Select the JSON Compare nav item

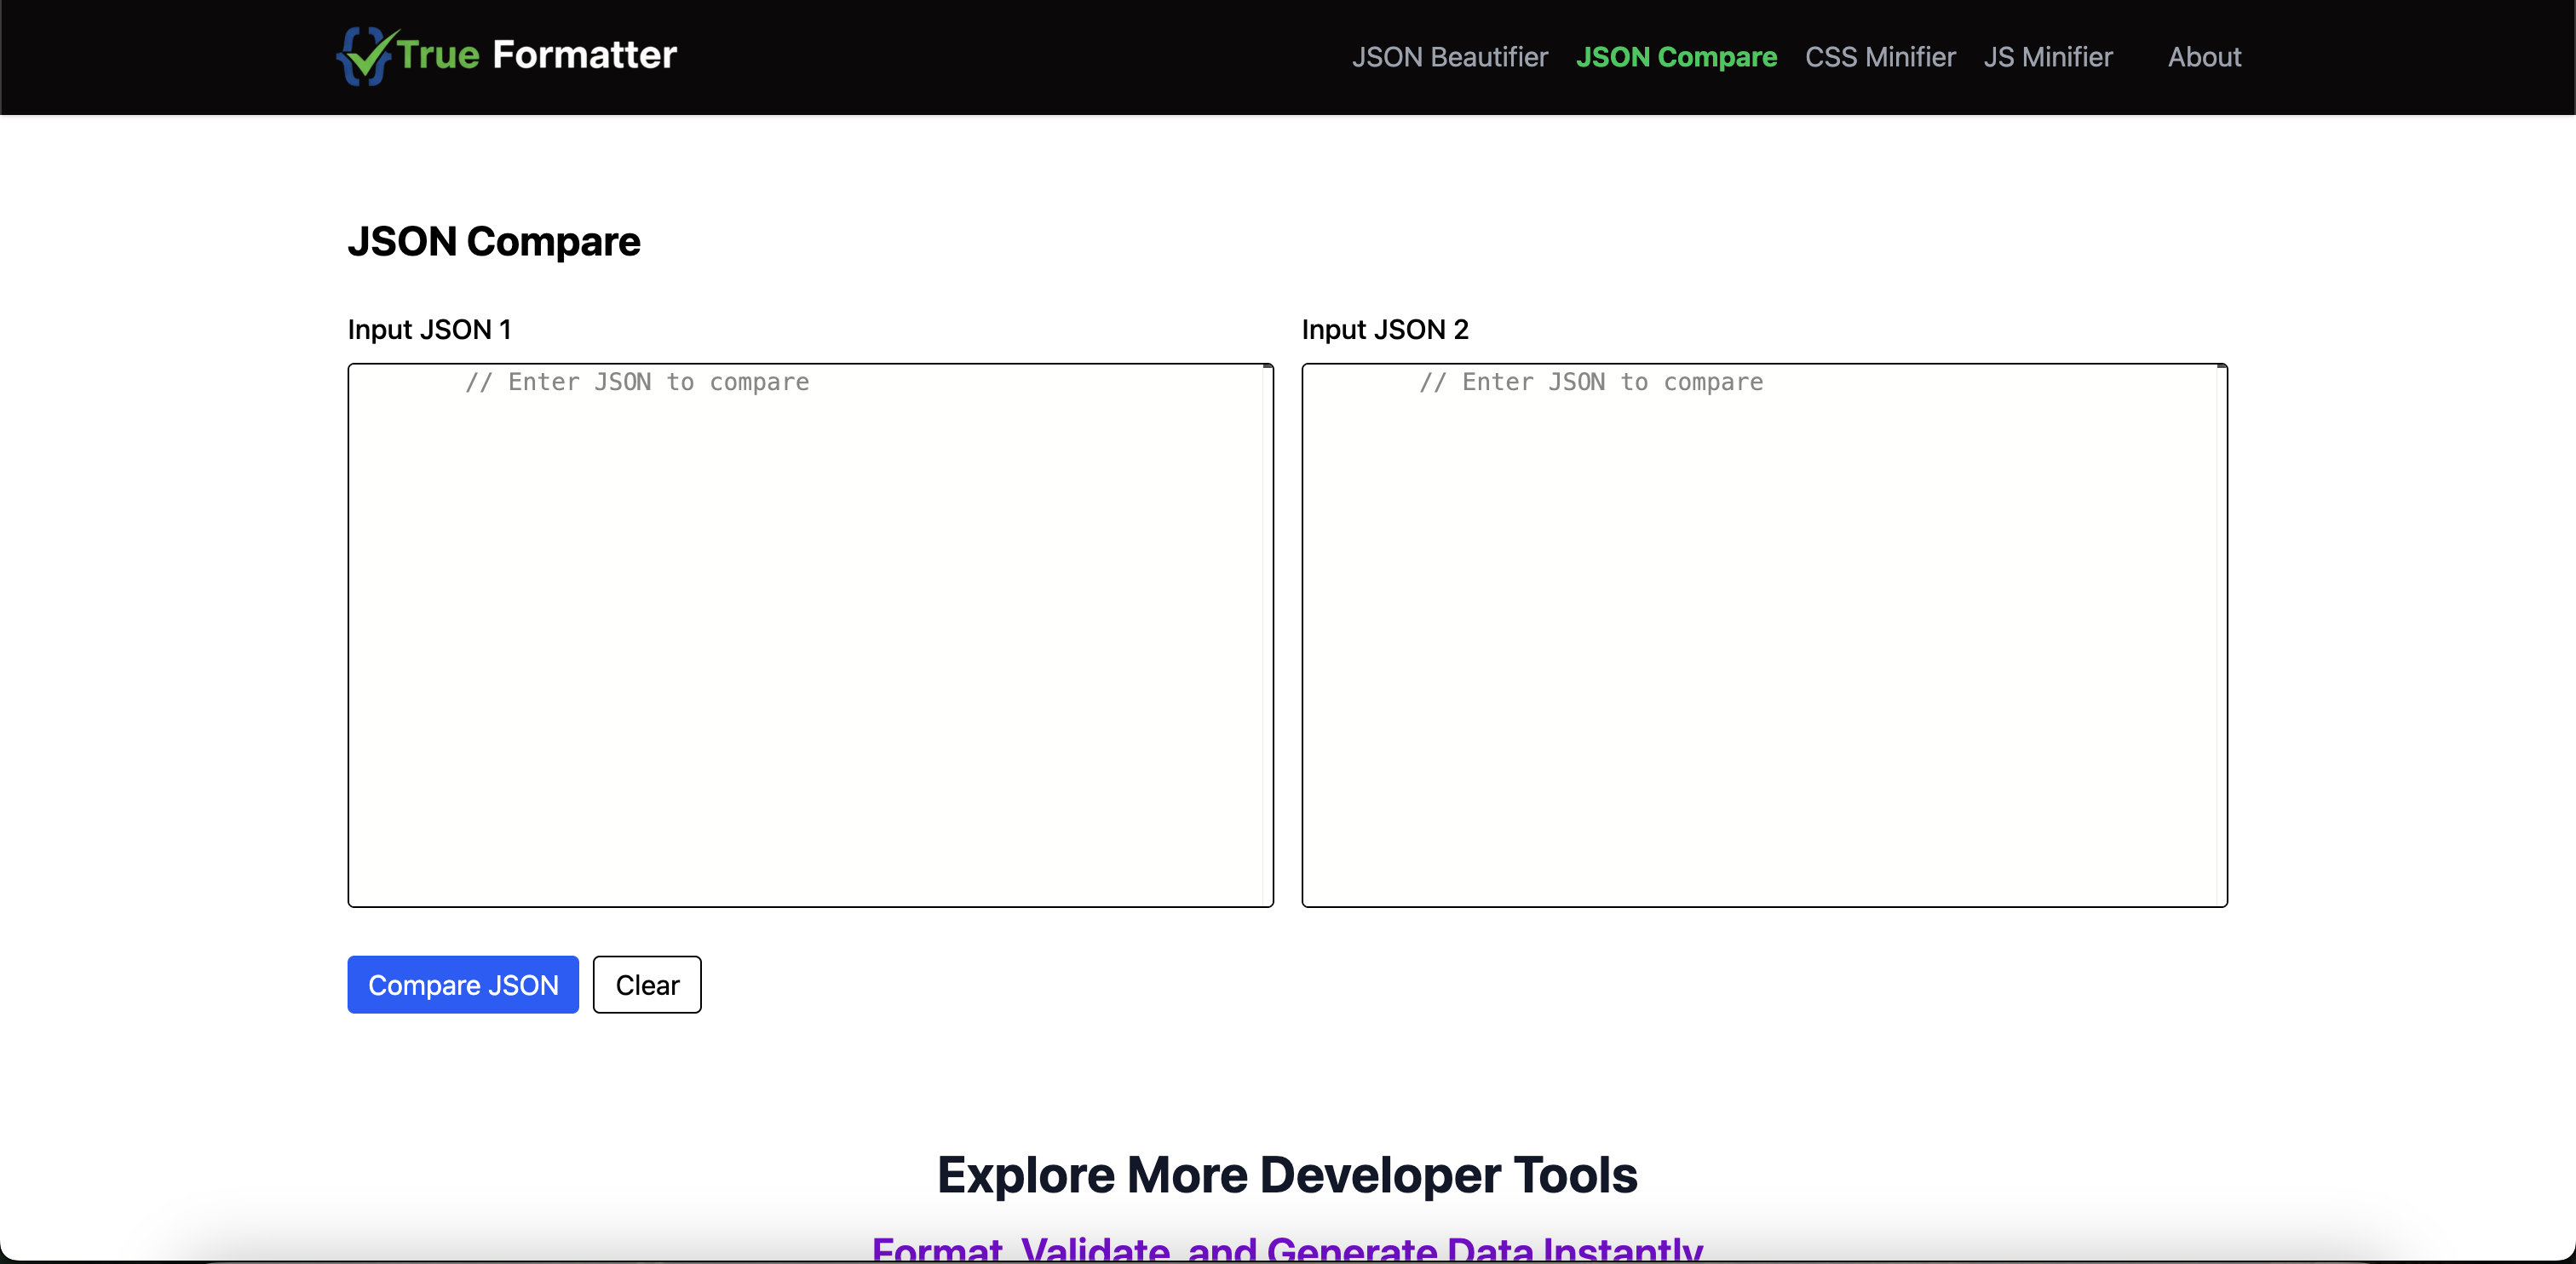click(1676, 57)
